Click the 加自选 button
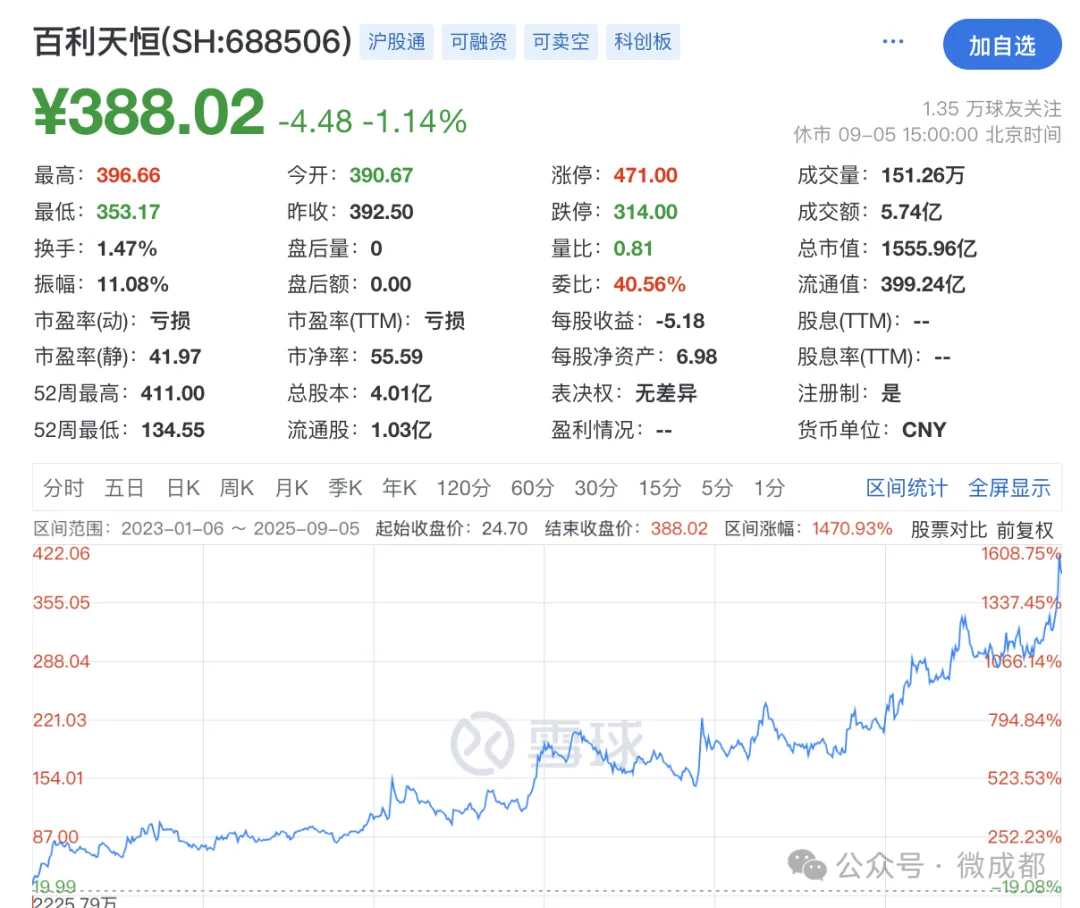The height and width of the screenshot is (908, 1080). coord(1001,45)
